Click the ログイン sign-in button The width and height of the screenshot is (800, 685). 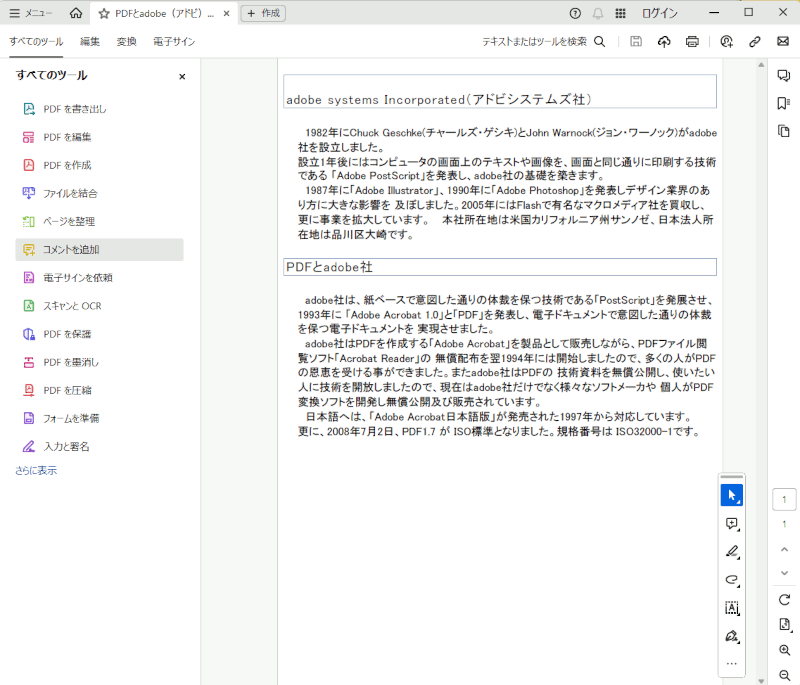pos(660,14)
